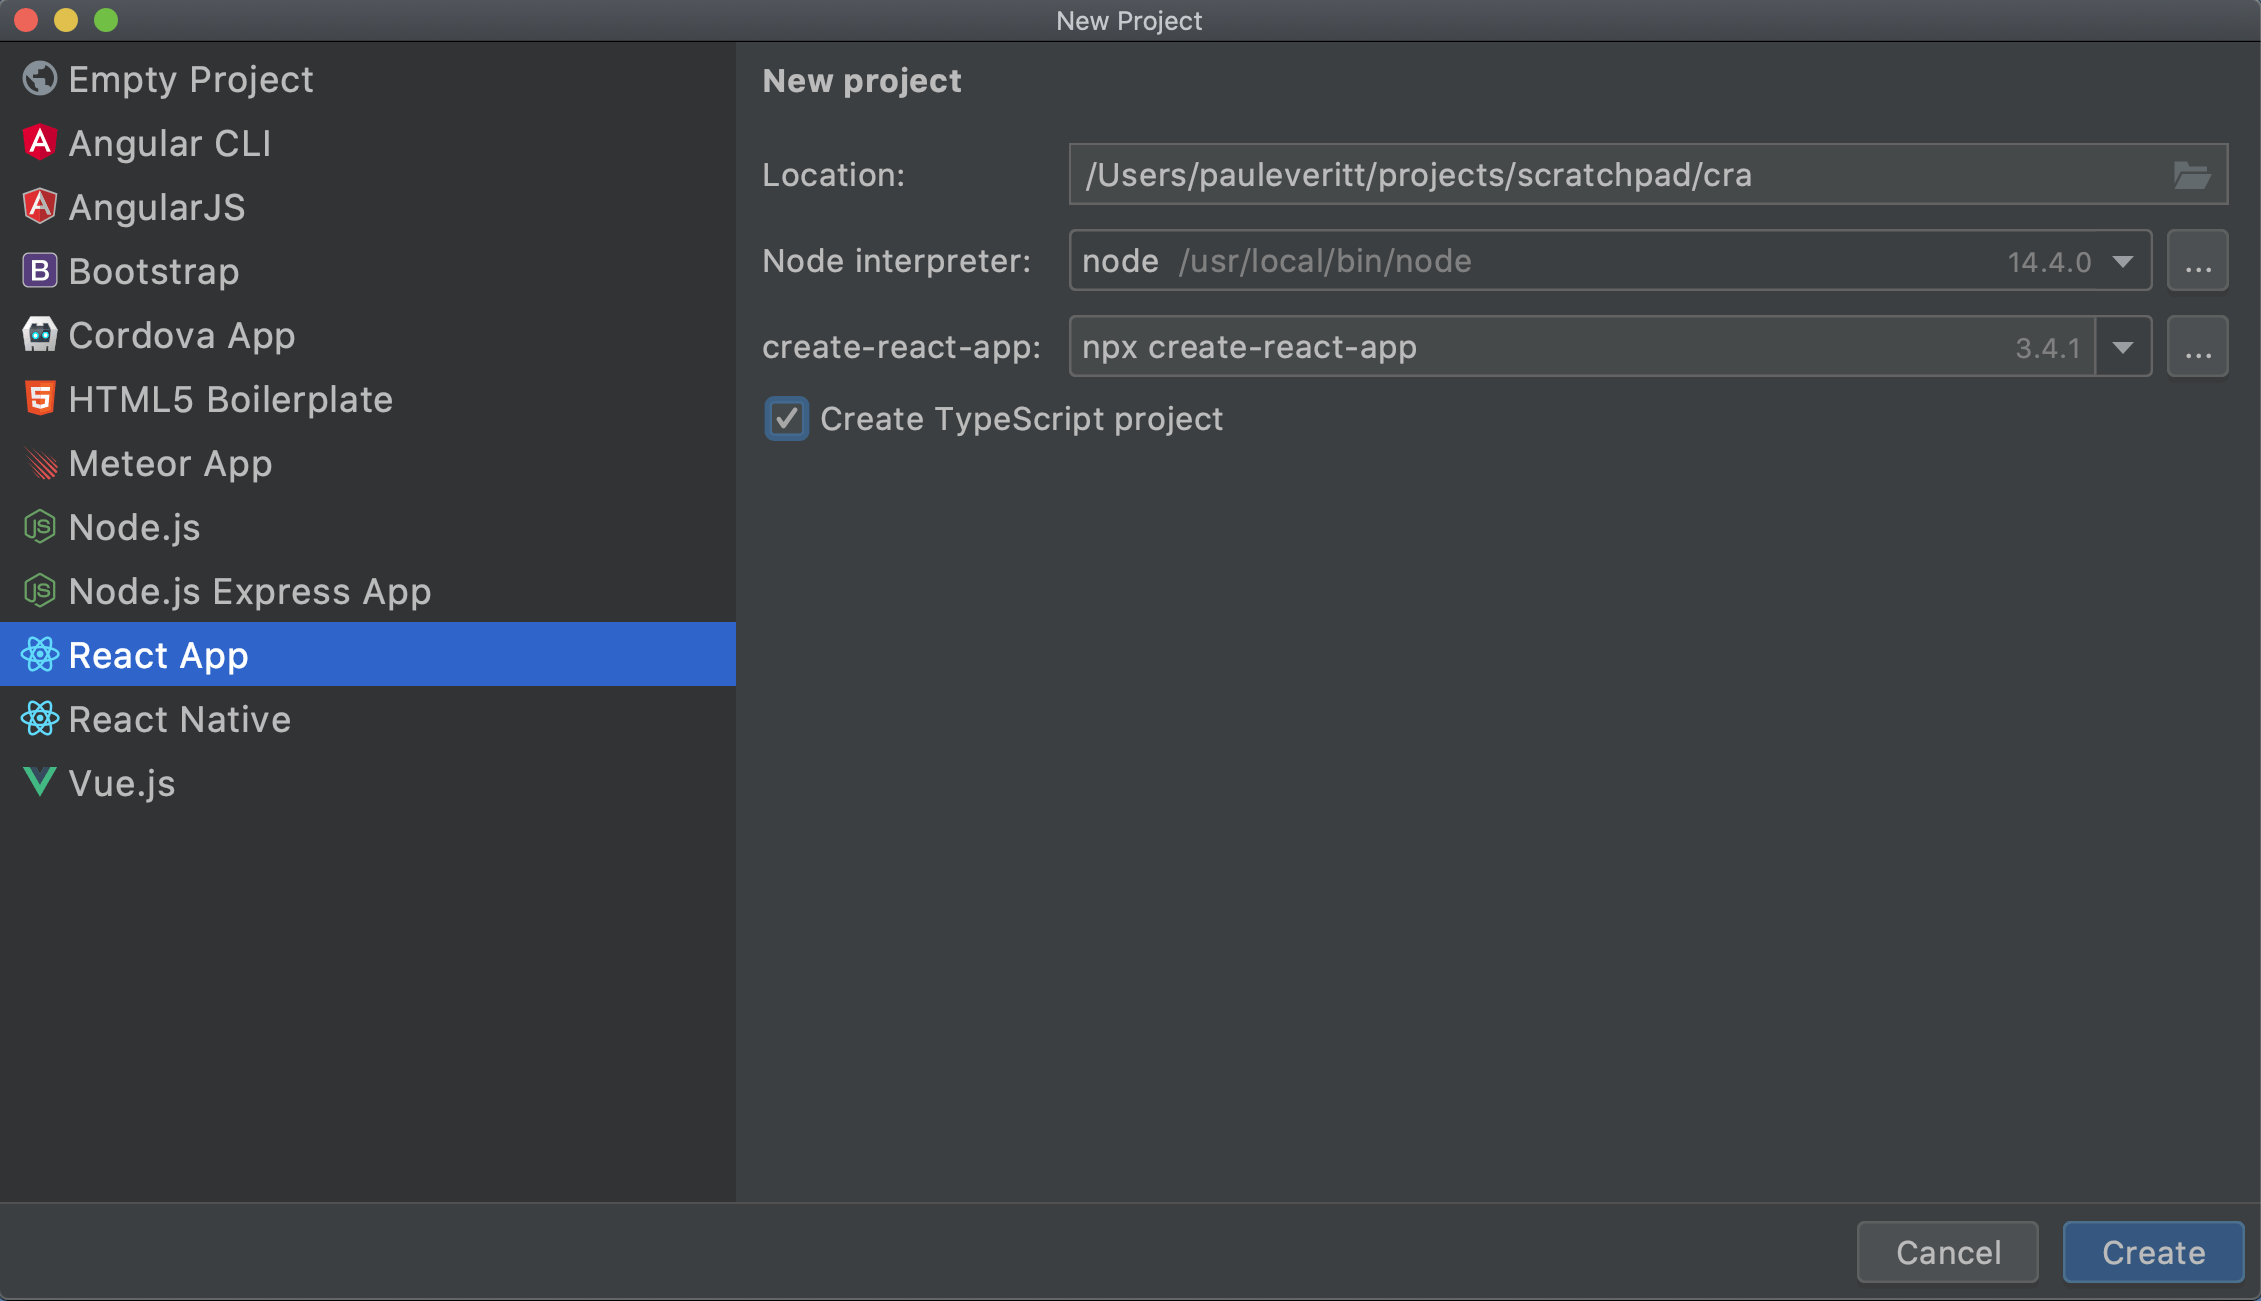Viewport: 2261px width, 1301px height.
Task: Open the Node interpreter version dropdown
Action: coord(2122,261)
